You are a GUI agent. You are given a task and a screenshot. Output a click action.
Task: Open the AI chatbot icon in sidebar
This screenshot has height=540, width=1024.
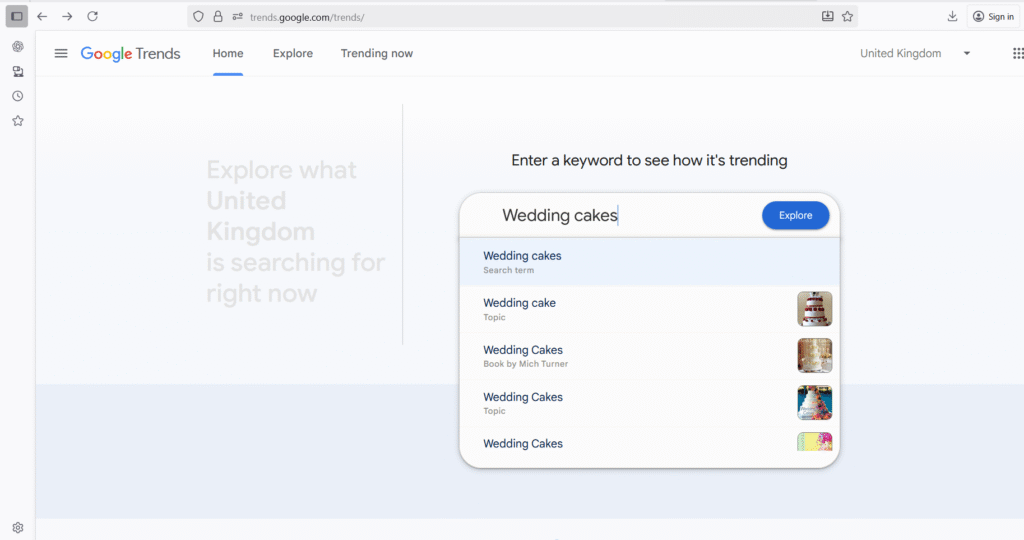(x=18, y=46)
